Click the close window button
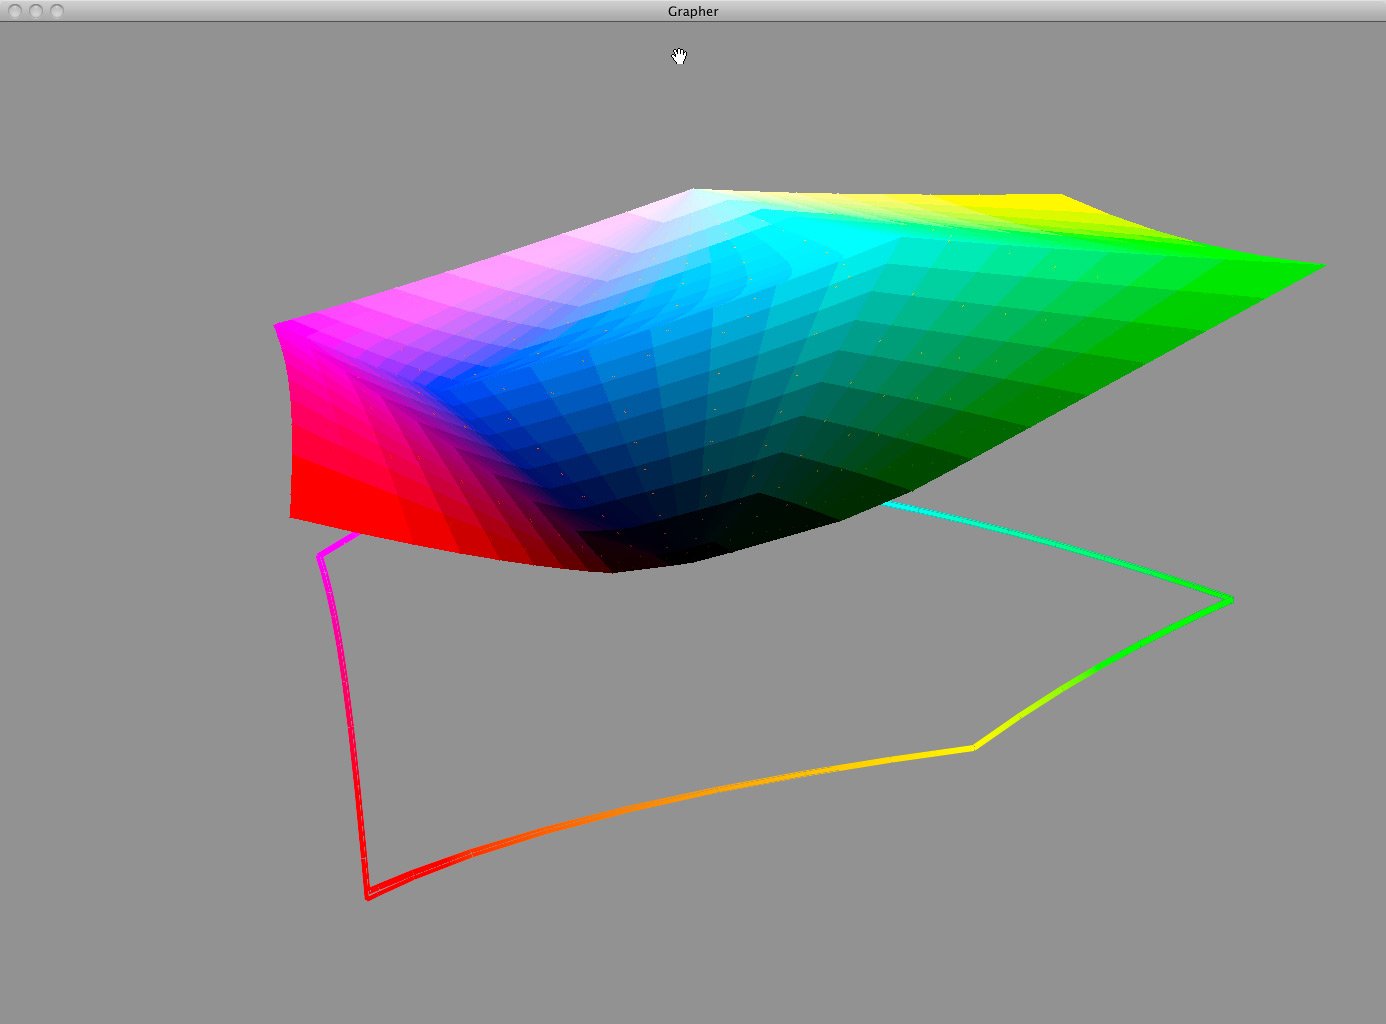The image size is (1386, 1024). point(15,11)
